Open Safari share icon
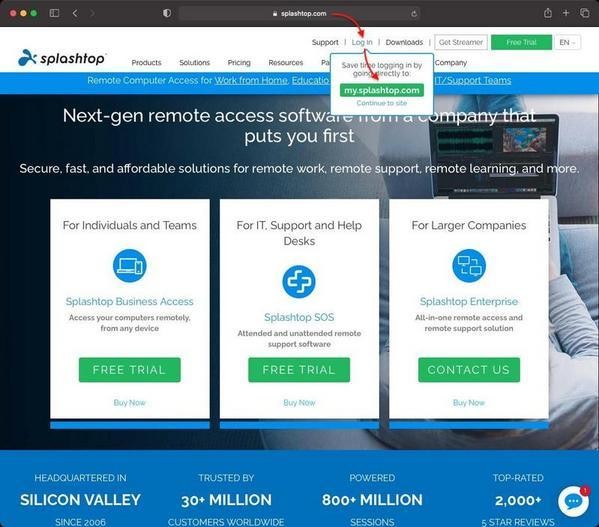This screenshot has height=527, width=599. tap(547, 13)
